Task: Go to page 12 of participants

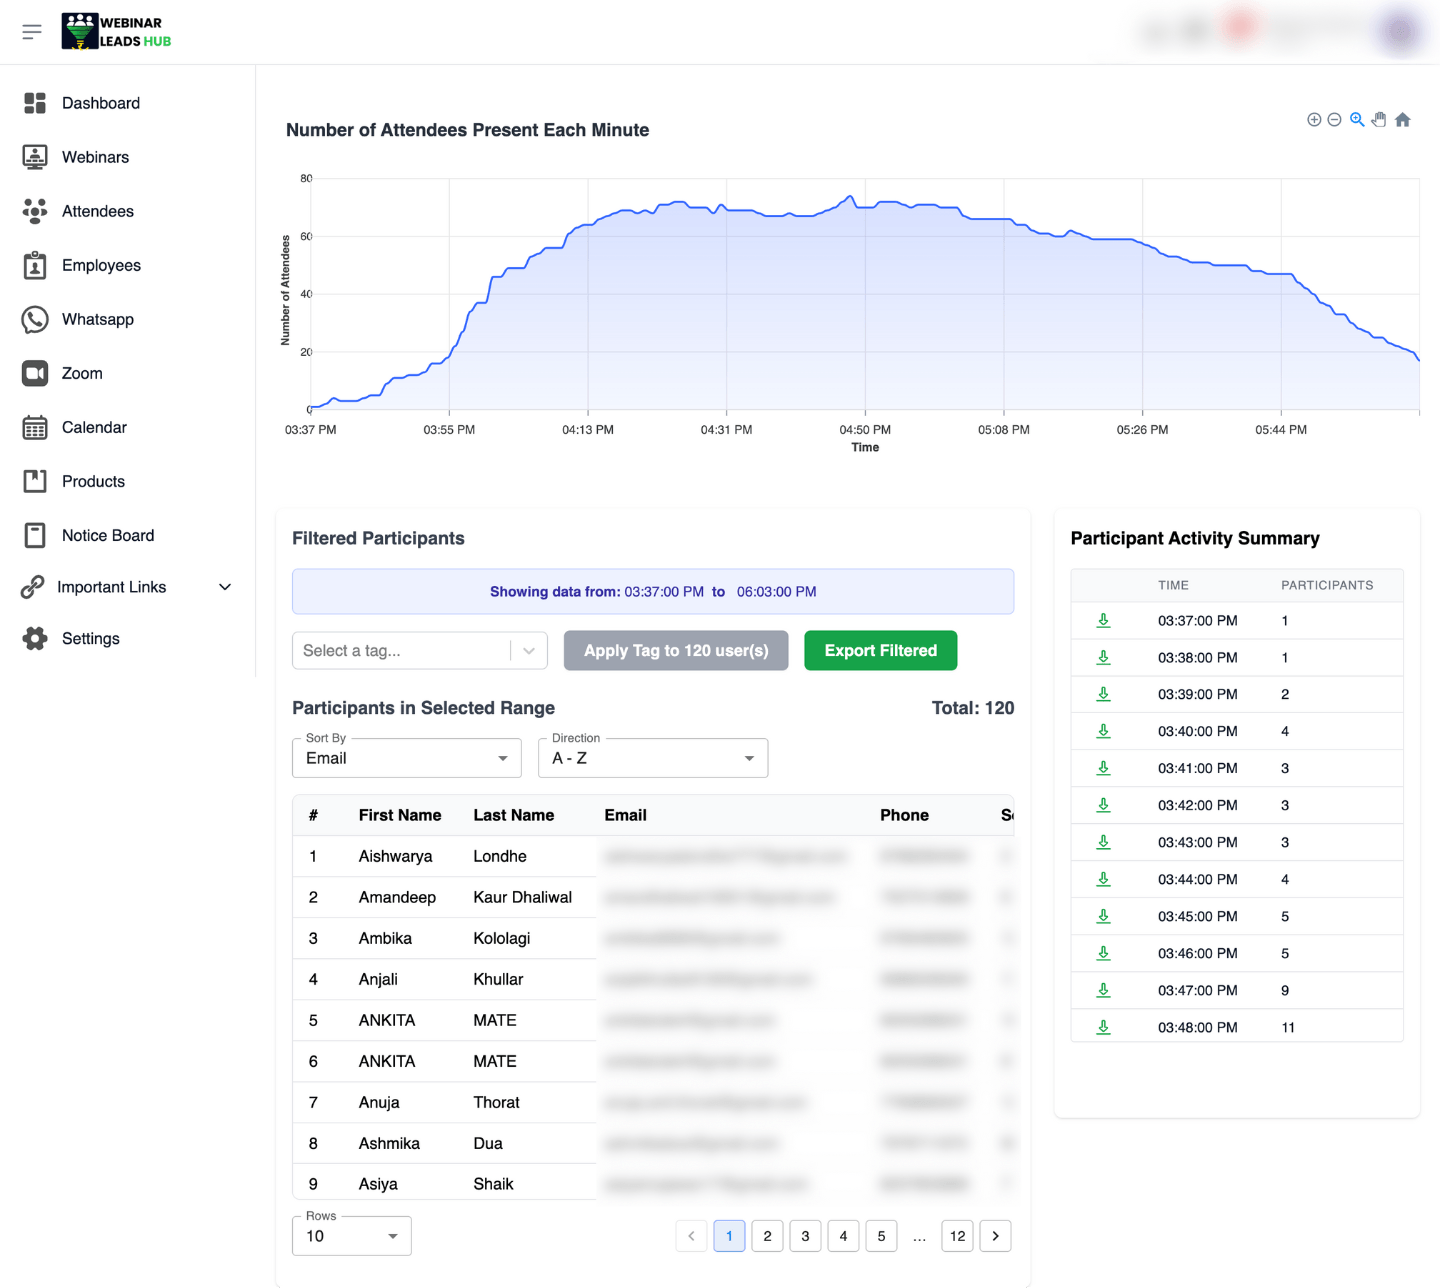Action: coord(957,1237)
